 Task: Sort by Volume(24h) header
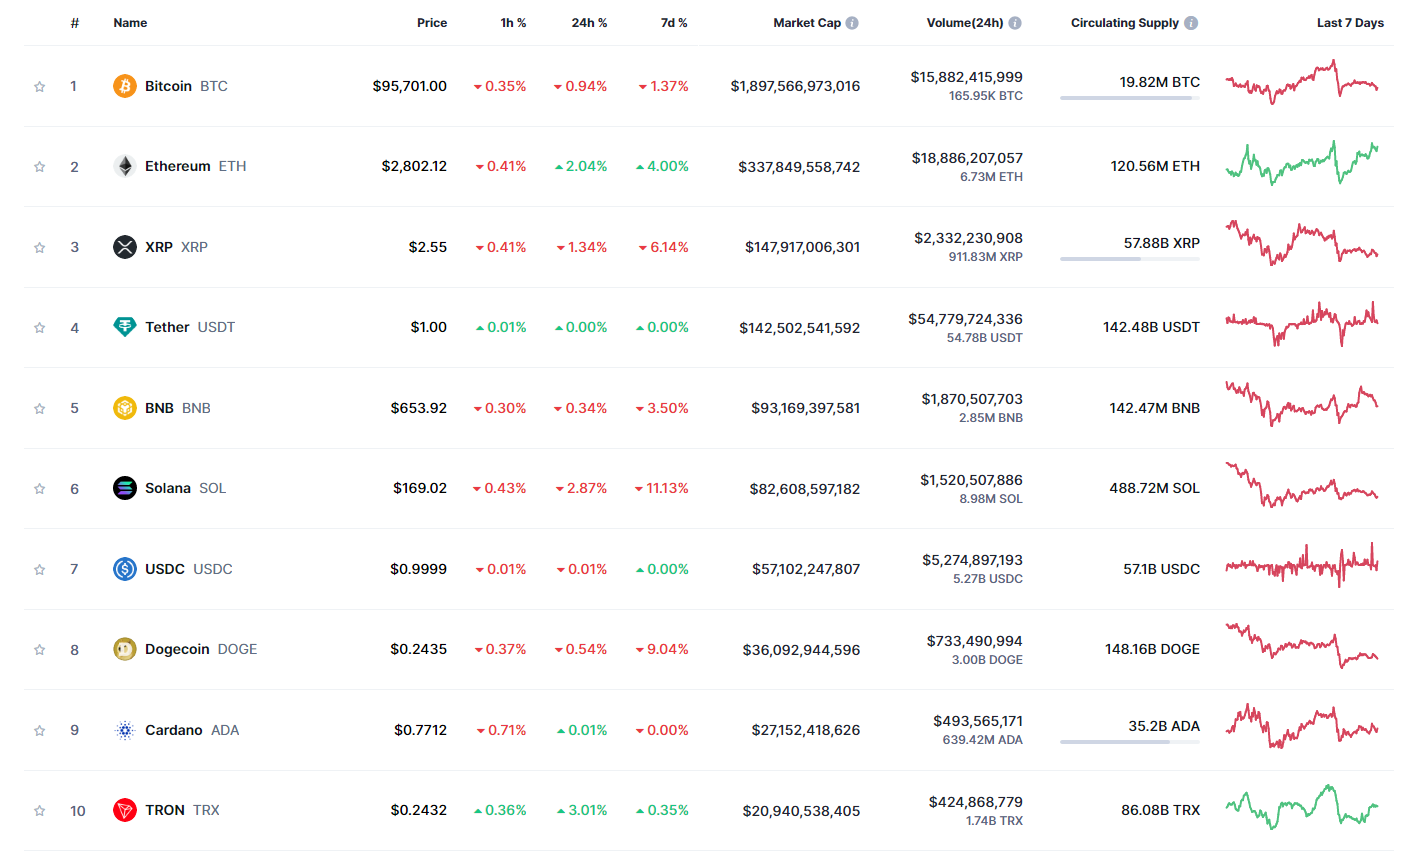tap(965, 23)
